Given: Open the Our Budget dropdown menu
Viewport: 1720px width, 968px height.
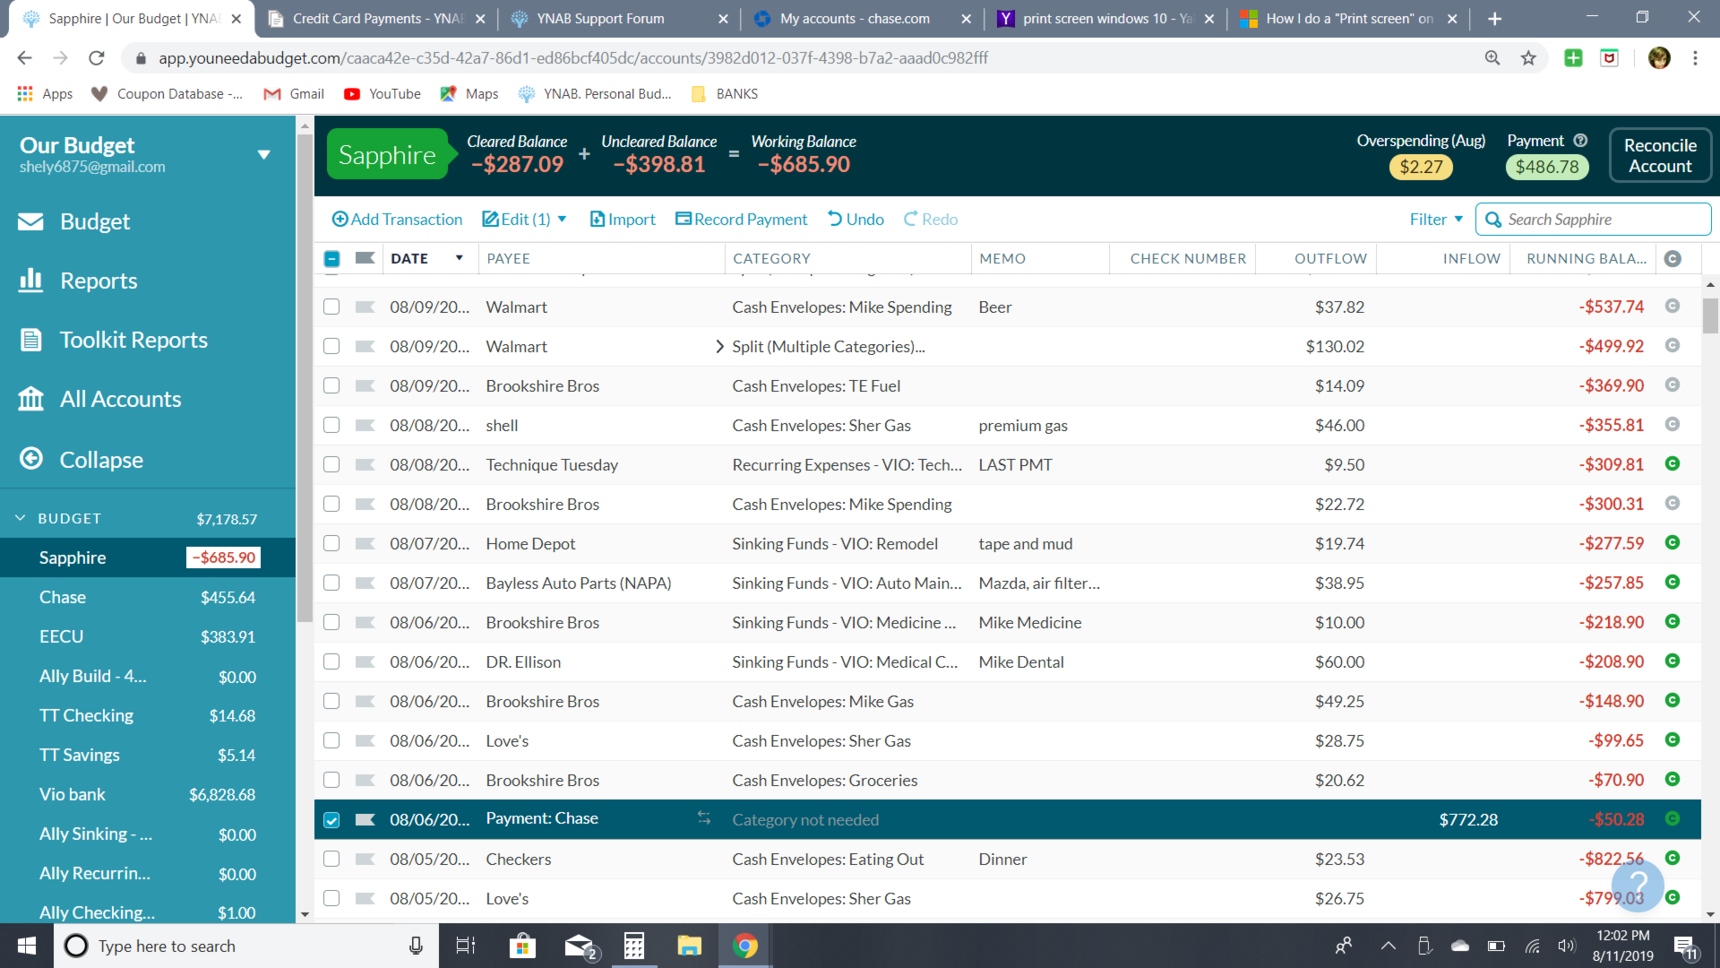Looking at the screenshot, I should click(x=264, y=155).
